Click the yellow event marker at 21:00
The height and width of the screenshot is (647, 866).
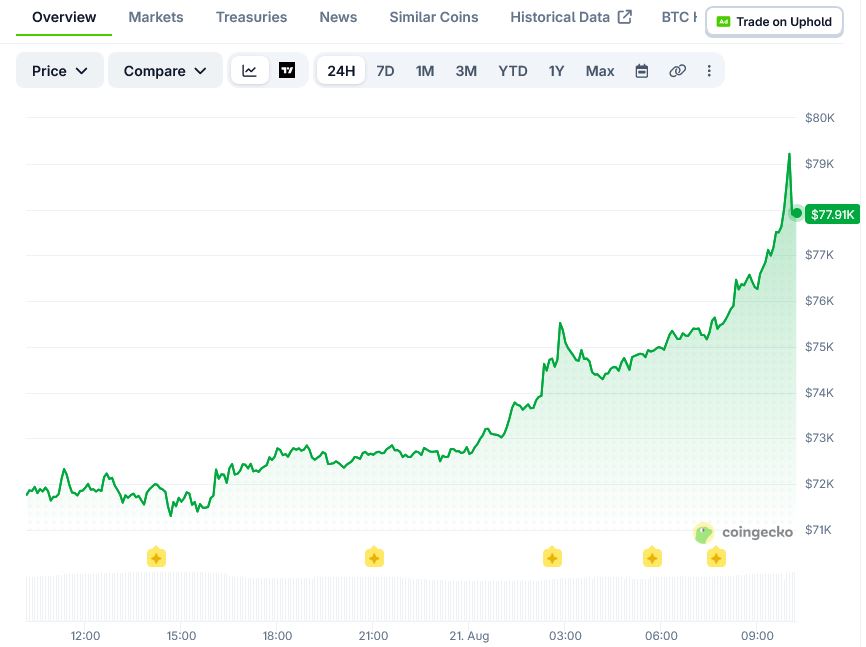pyautogui.click(x=374, y=557)
